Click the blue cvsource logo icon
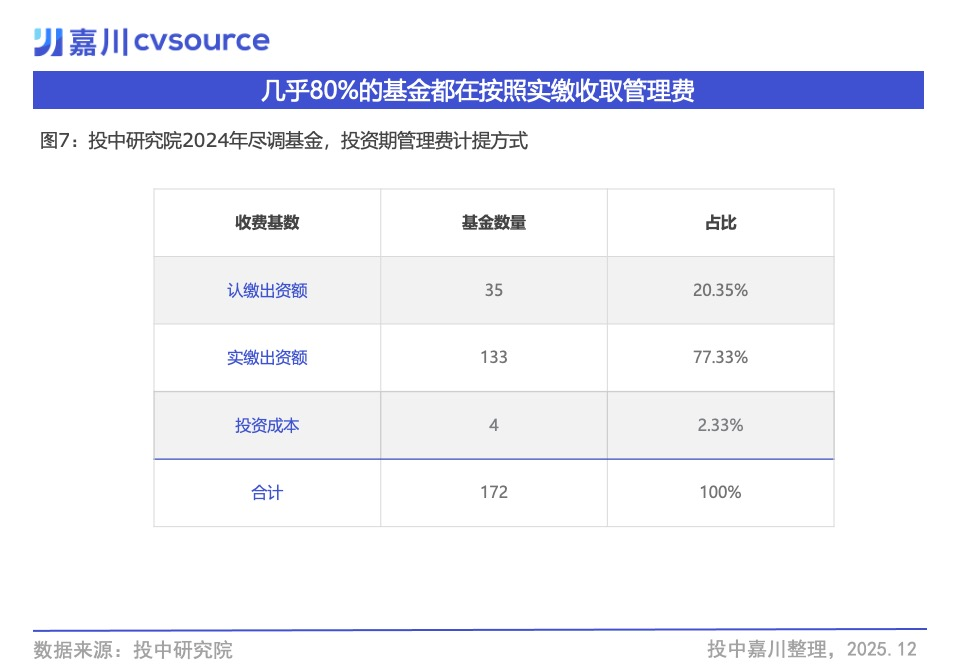 coord(48,41)
